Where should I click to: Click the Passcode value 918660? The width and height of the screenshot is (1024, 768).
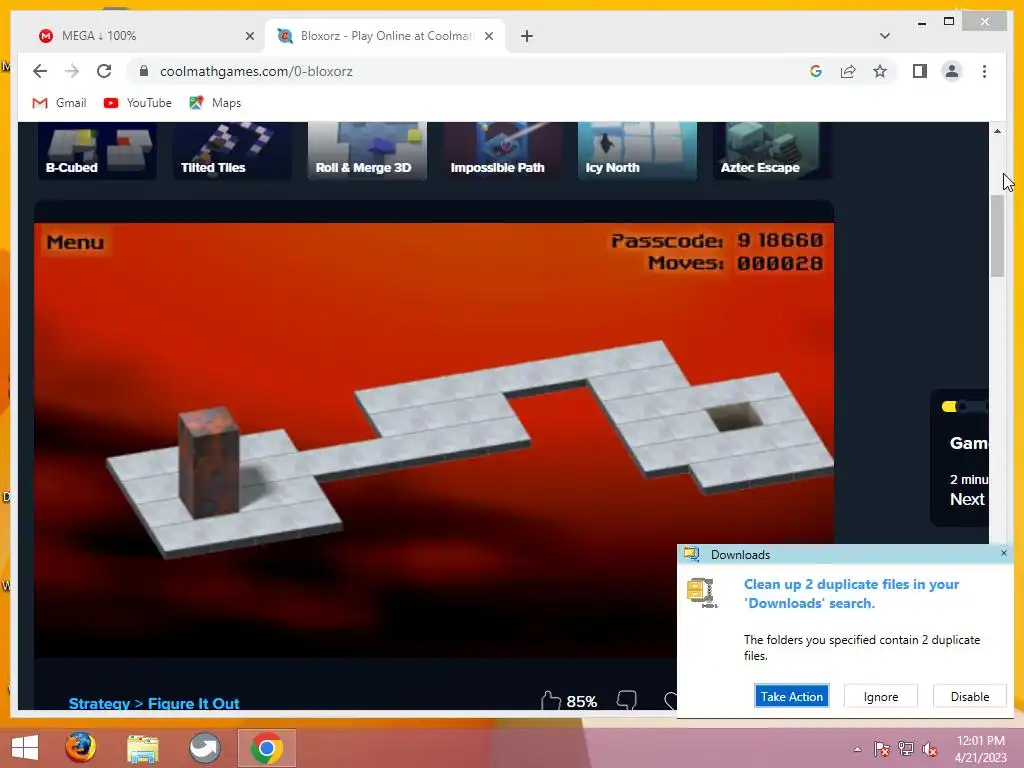pyautogui.click(x=780, y=240)
